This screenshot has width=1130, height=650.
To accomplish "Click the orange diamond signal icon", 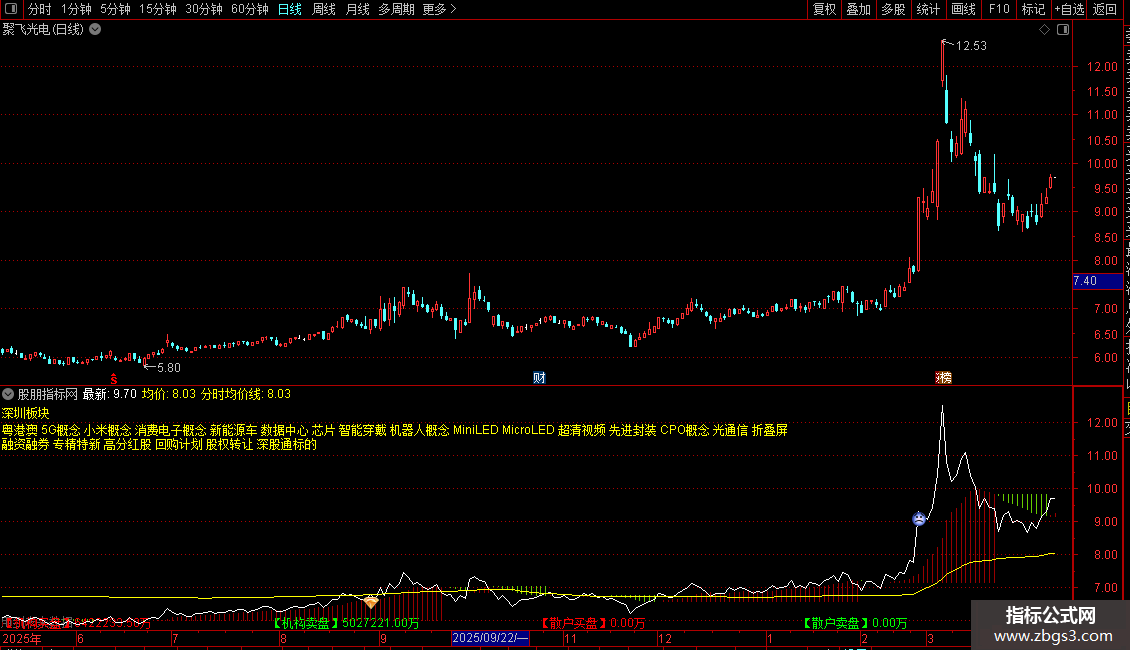I will (x=370, y=601).
